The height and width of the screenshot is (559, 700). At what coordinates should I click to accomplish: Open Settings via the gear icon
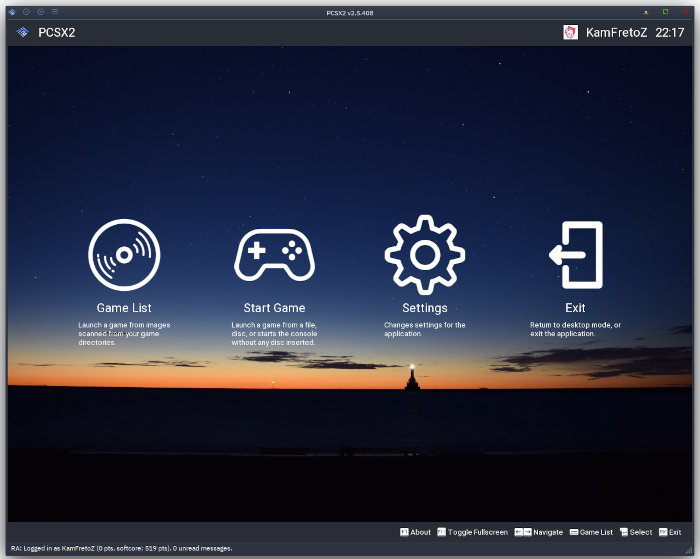pos(424,254)
